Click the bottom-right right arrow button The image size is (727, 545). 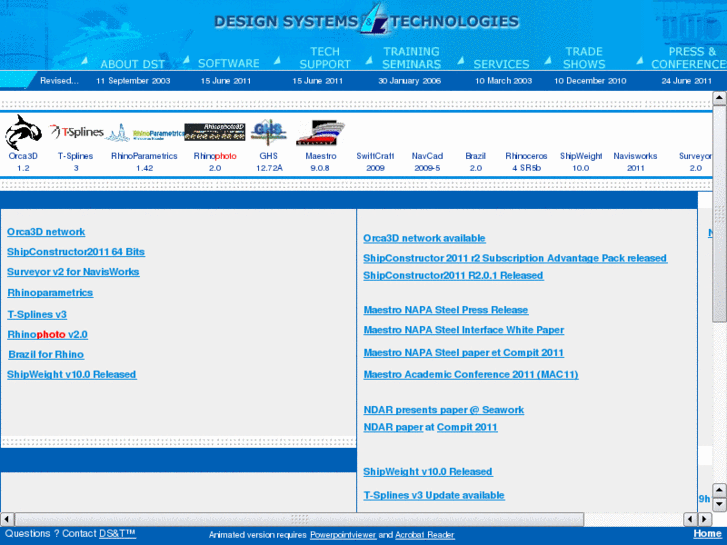pos(705,519)
